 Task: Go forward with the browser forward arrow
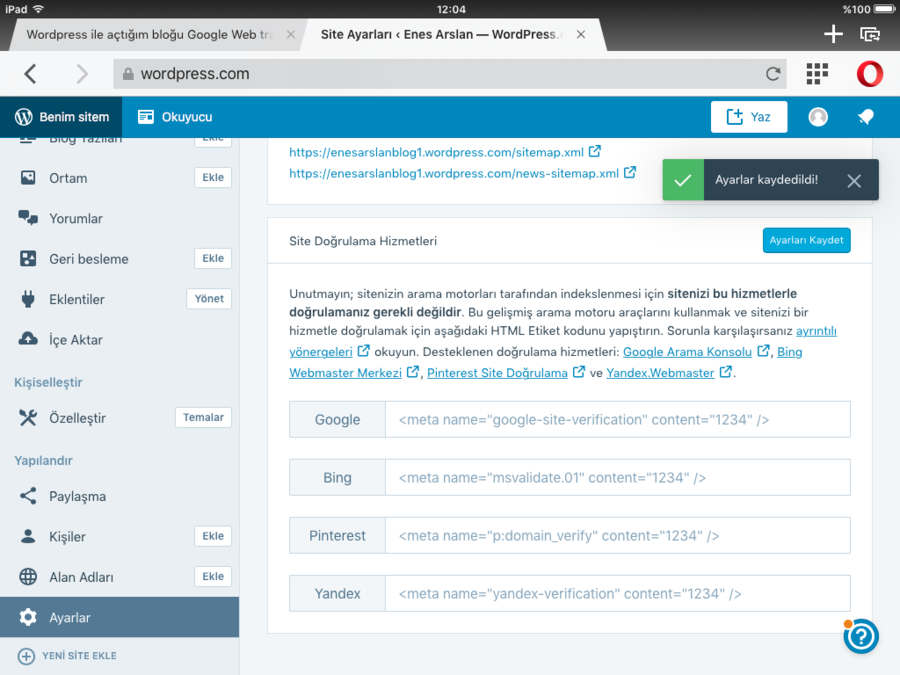coord(82,73)
